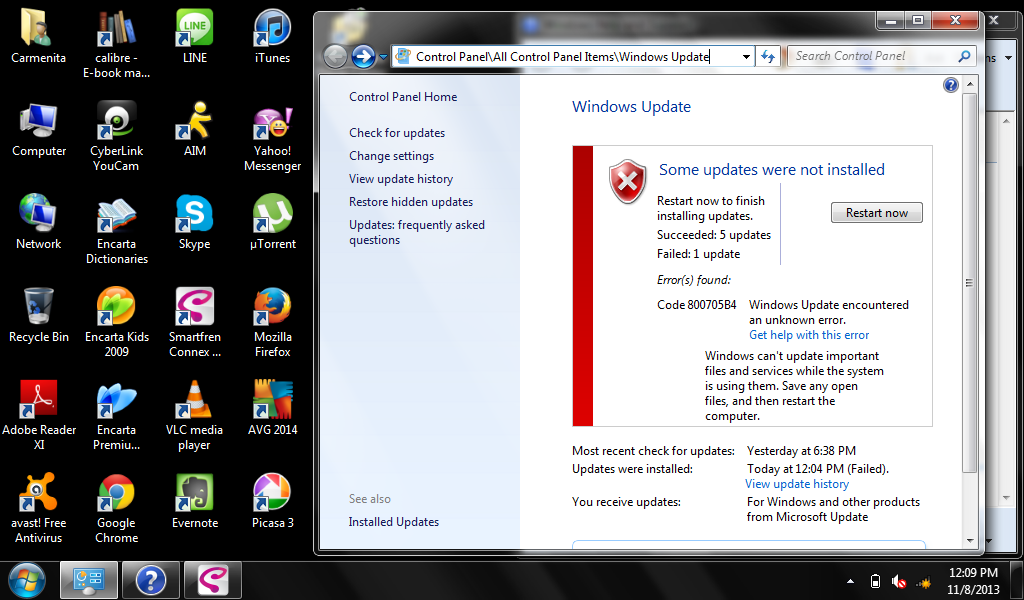The height and width of the screenshot is (600, 1024).
Task: Click the "Succeeded: 5 updates" text
Action: [x=714, y=235]
